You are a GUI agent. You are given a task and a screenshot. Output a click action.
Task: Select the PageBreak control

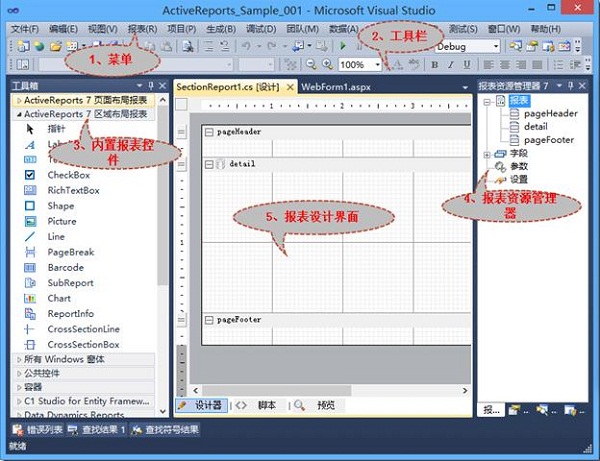click(x=71, y=252)
